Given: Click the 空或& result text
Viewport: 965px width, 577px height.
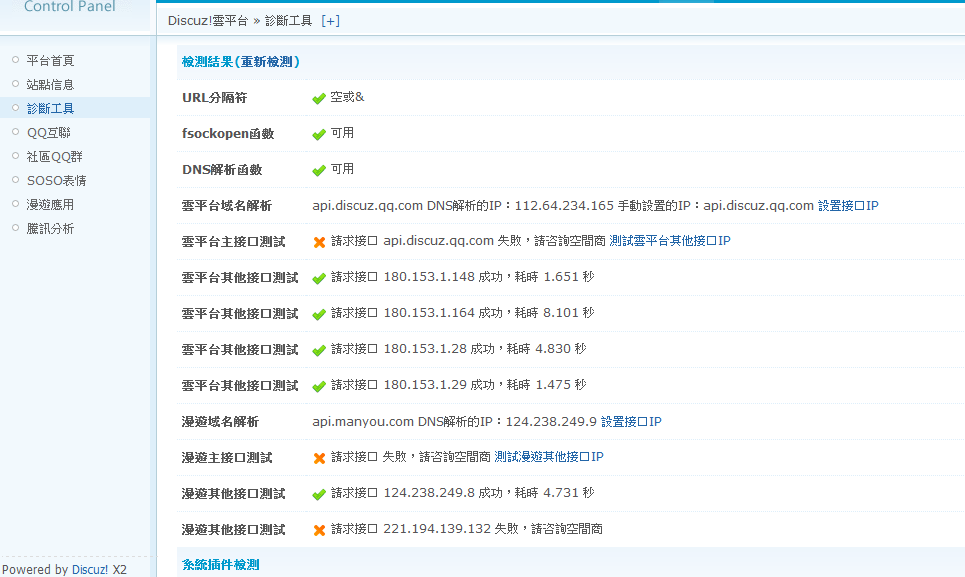Looking at the screenshot, I should click(347, 97).
